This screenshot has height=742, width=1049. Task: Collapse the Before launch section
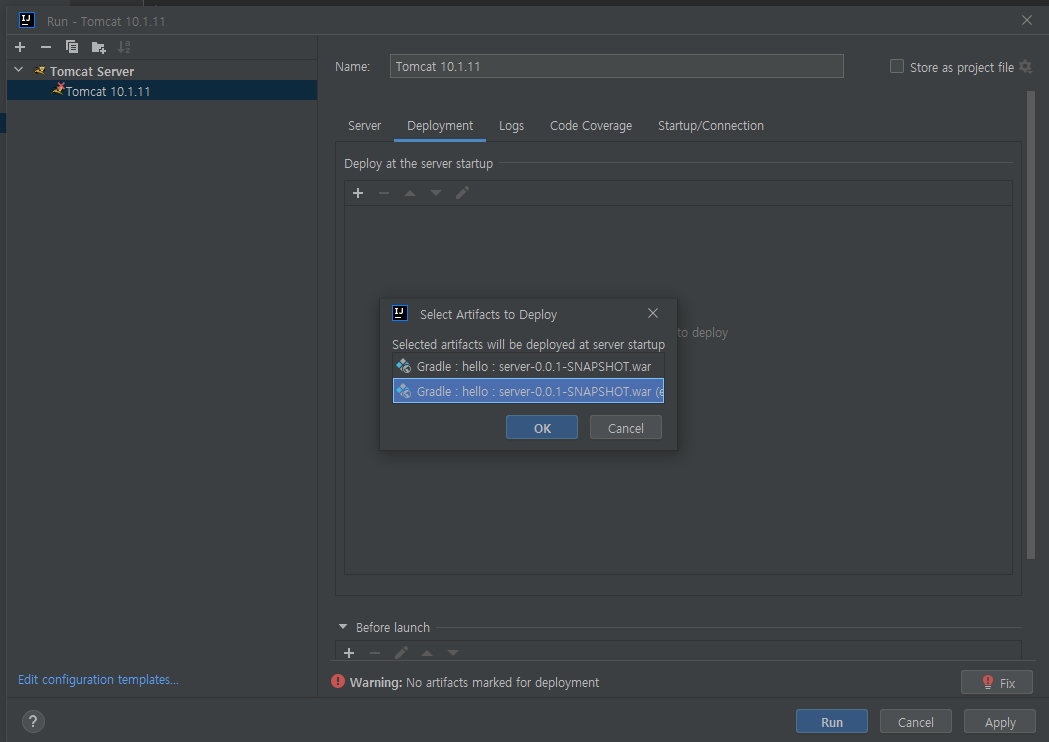coord(343,627)
